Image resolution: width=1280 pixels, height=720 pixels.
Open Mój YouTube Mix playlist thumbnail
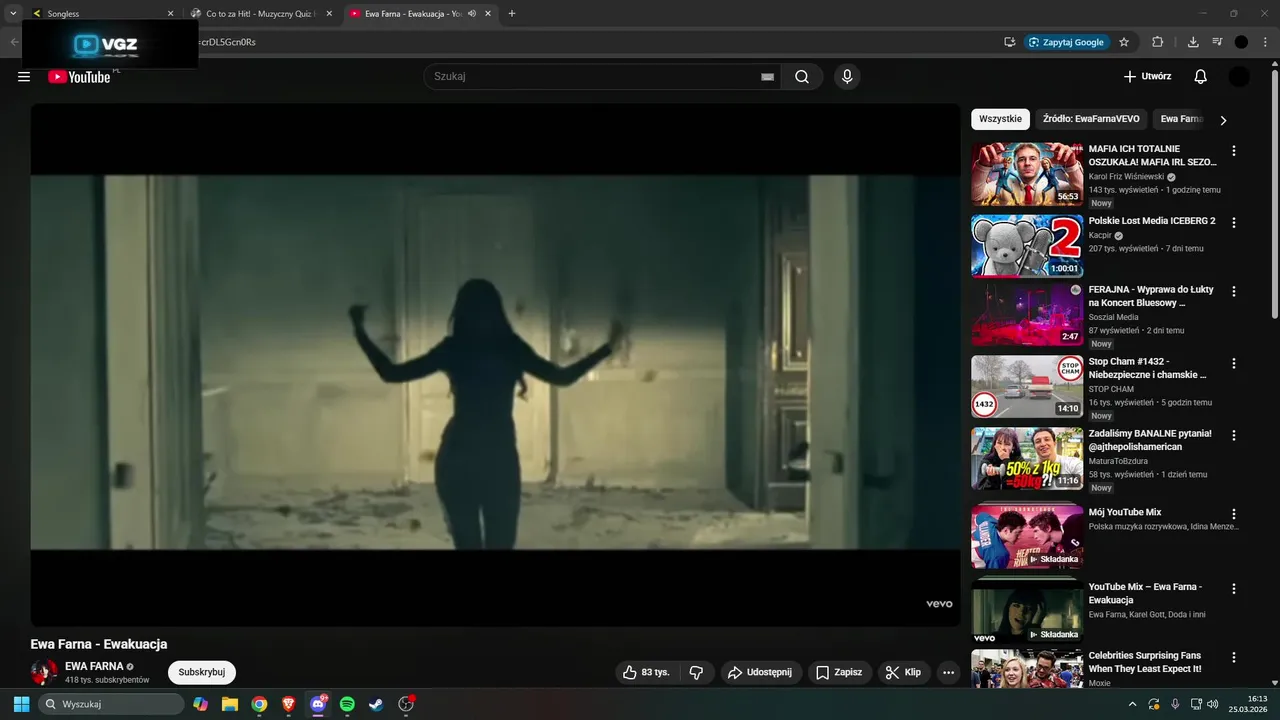tap(1027, 537)
